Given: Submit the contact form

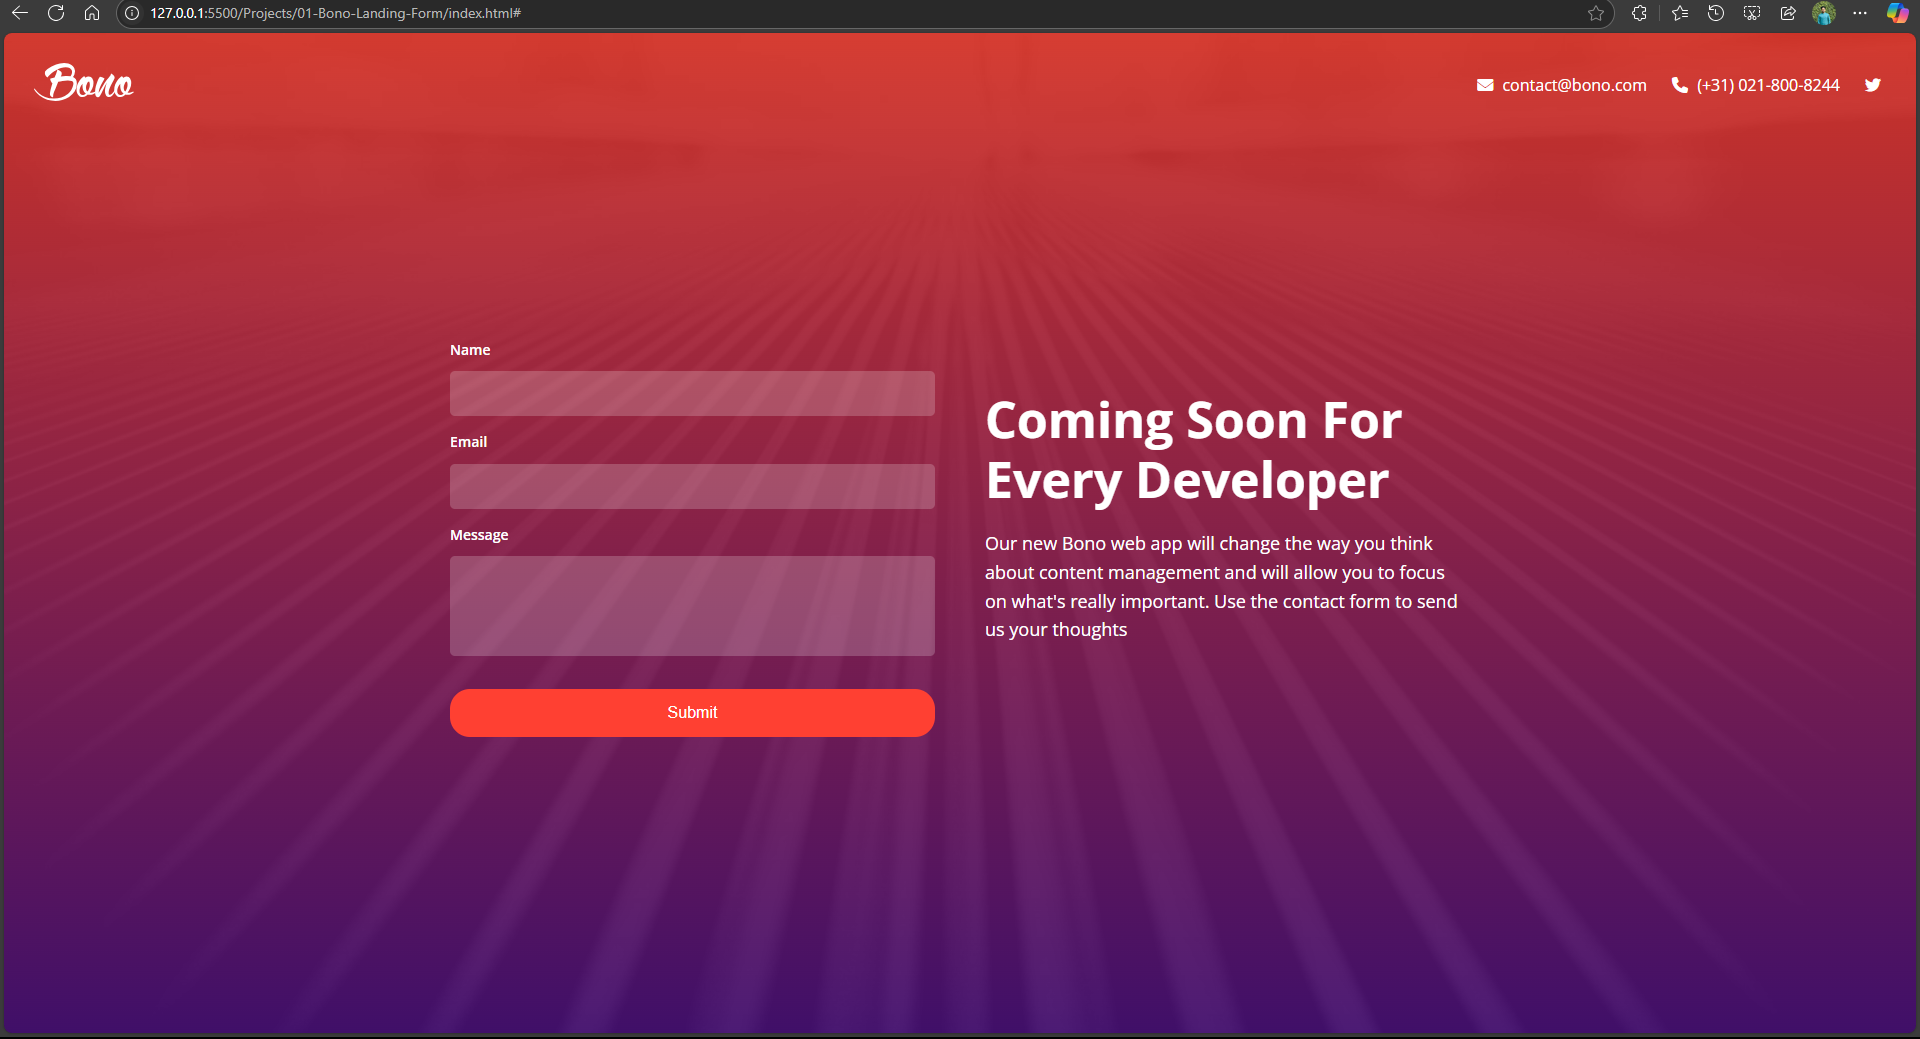Looking at the screenshot, I should coord(692,713).
